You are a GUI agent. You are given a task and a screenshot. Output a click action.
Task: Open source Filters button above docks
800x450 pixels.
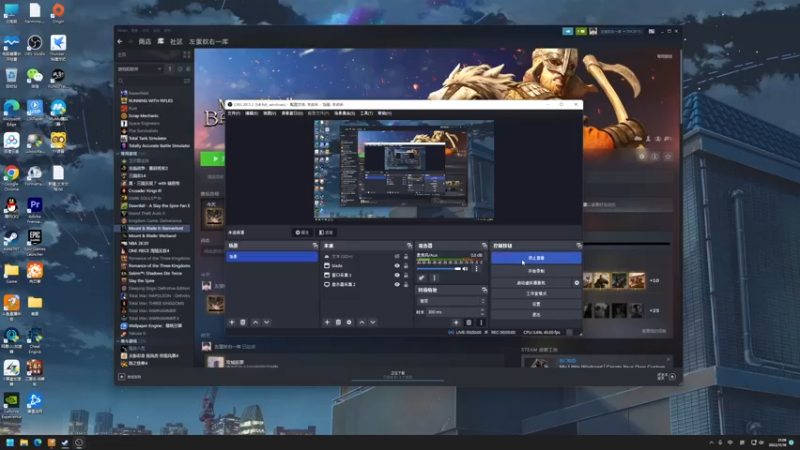326,233
